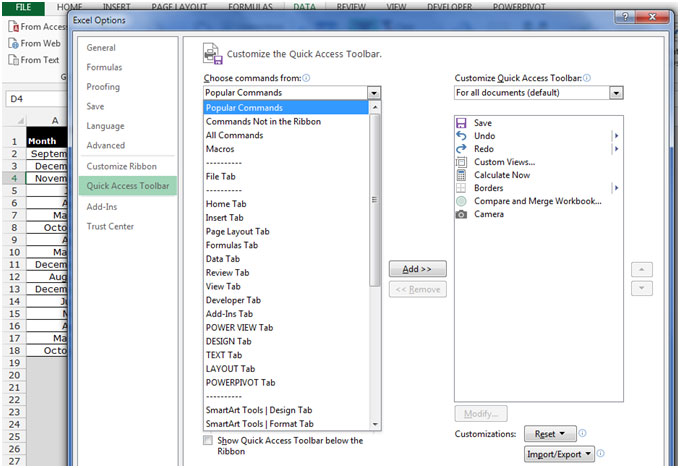
Task: Click the From Text icon in Excel ribbon
Action: pyautogui.click(x=14, y=60)
